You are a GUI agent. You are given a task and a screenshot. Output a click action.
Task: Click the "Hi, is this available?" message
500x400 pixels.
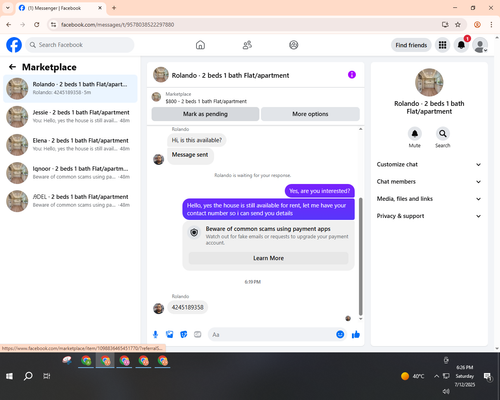(x=197, y=140)
